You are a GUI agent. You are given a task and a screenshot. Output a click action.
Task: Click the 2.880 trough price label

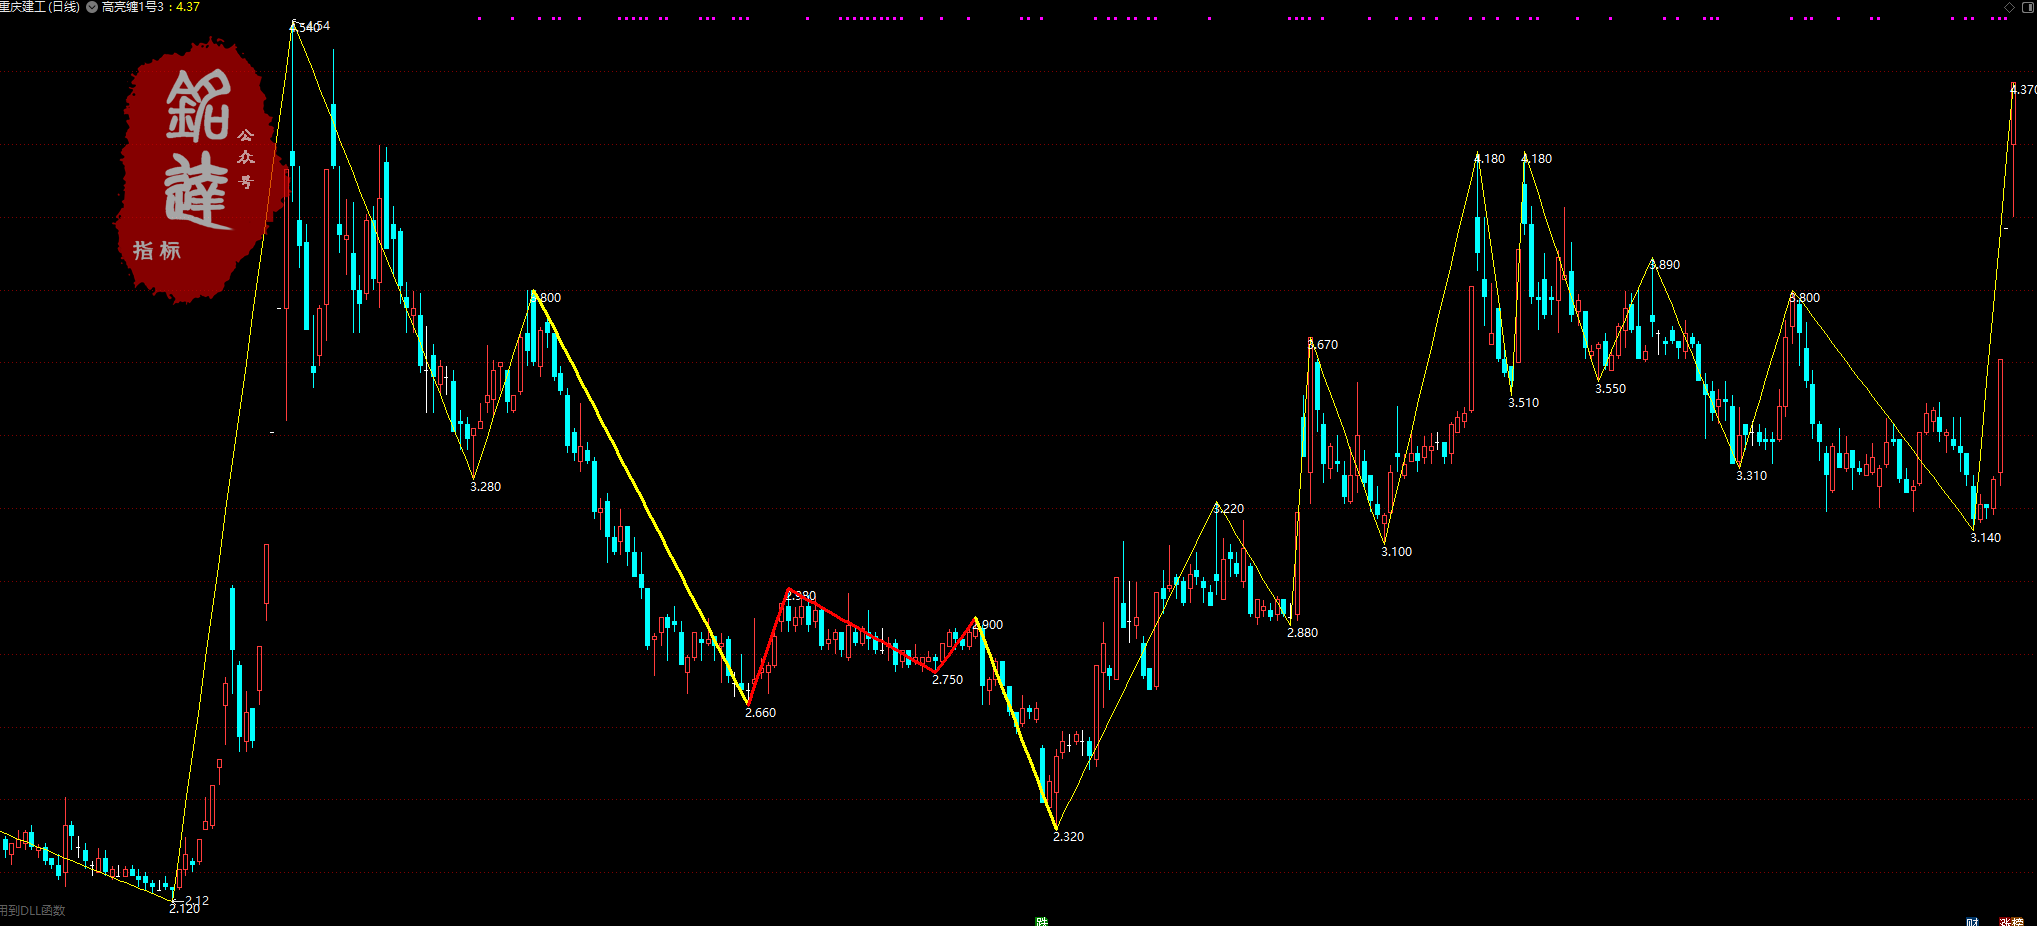(1302, 633)
